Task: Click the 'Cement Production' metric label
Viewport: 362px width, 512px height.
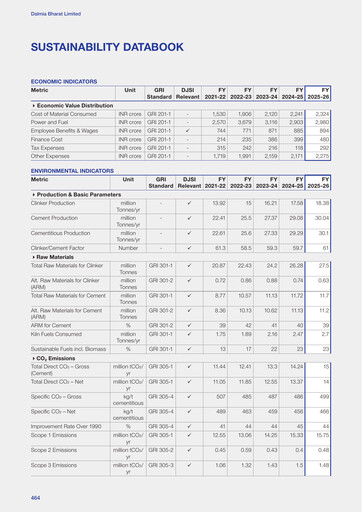Action: coord(54,218)
